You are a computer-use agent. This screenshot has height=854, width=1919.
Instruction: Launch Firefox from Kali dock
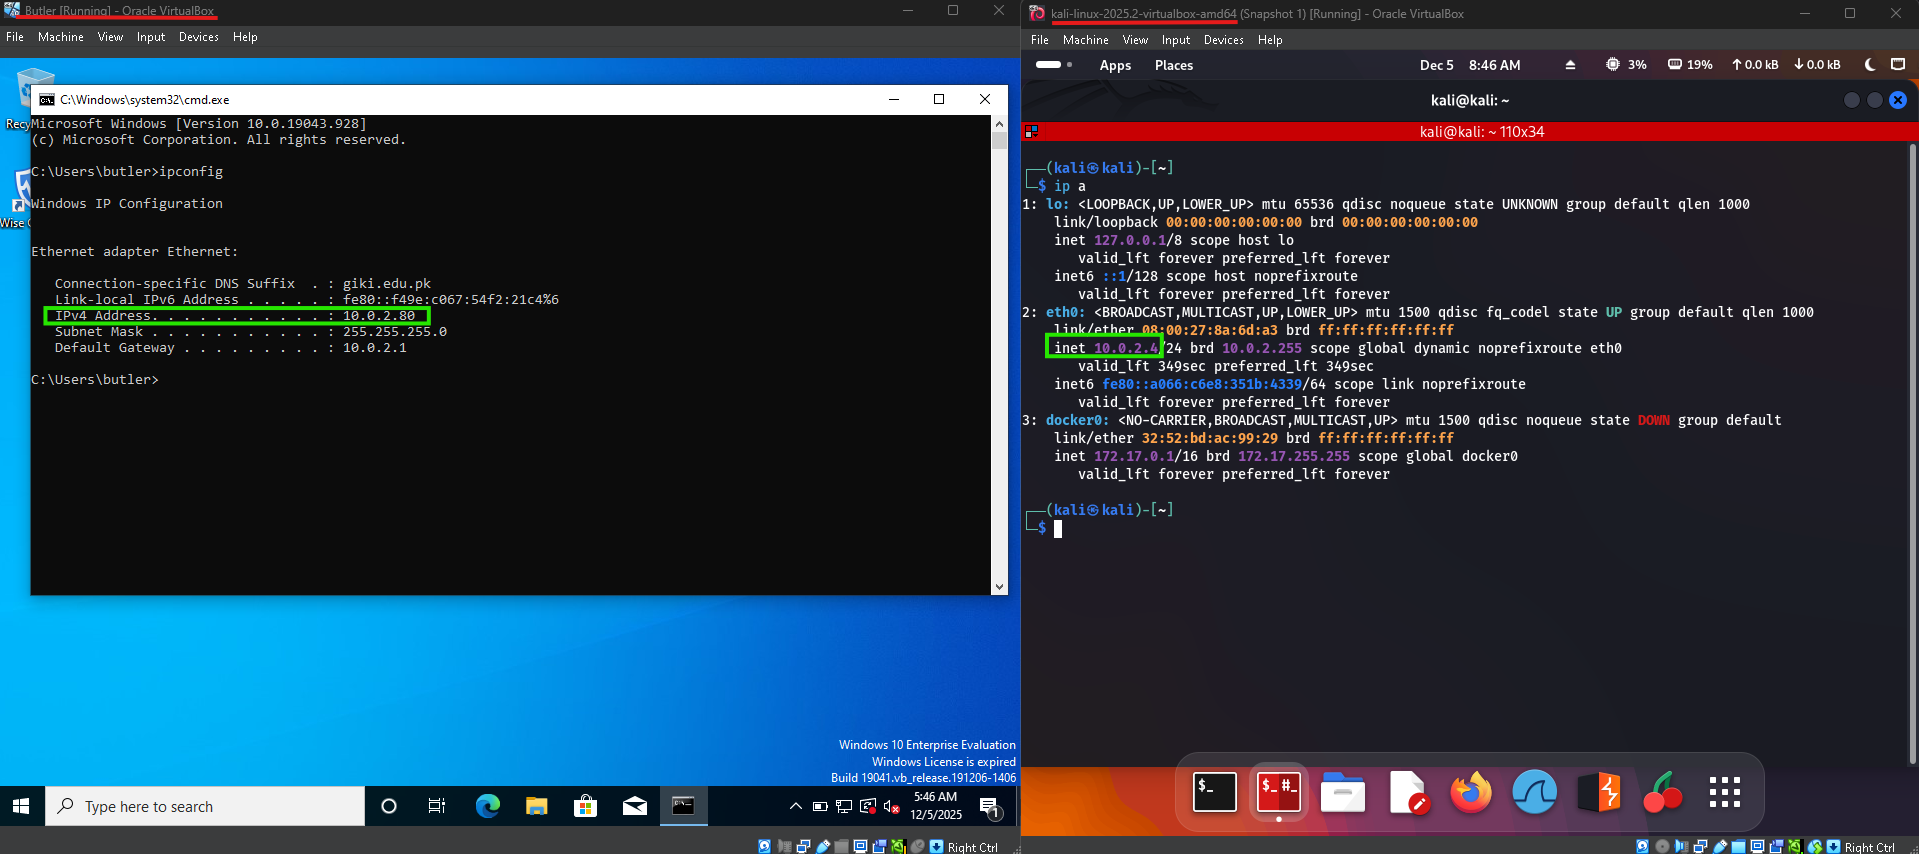1471,792
